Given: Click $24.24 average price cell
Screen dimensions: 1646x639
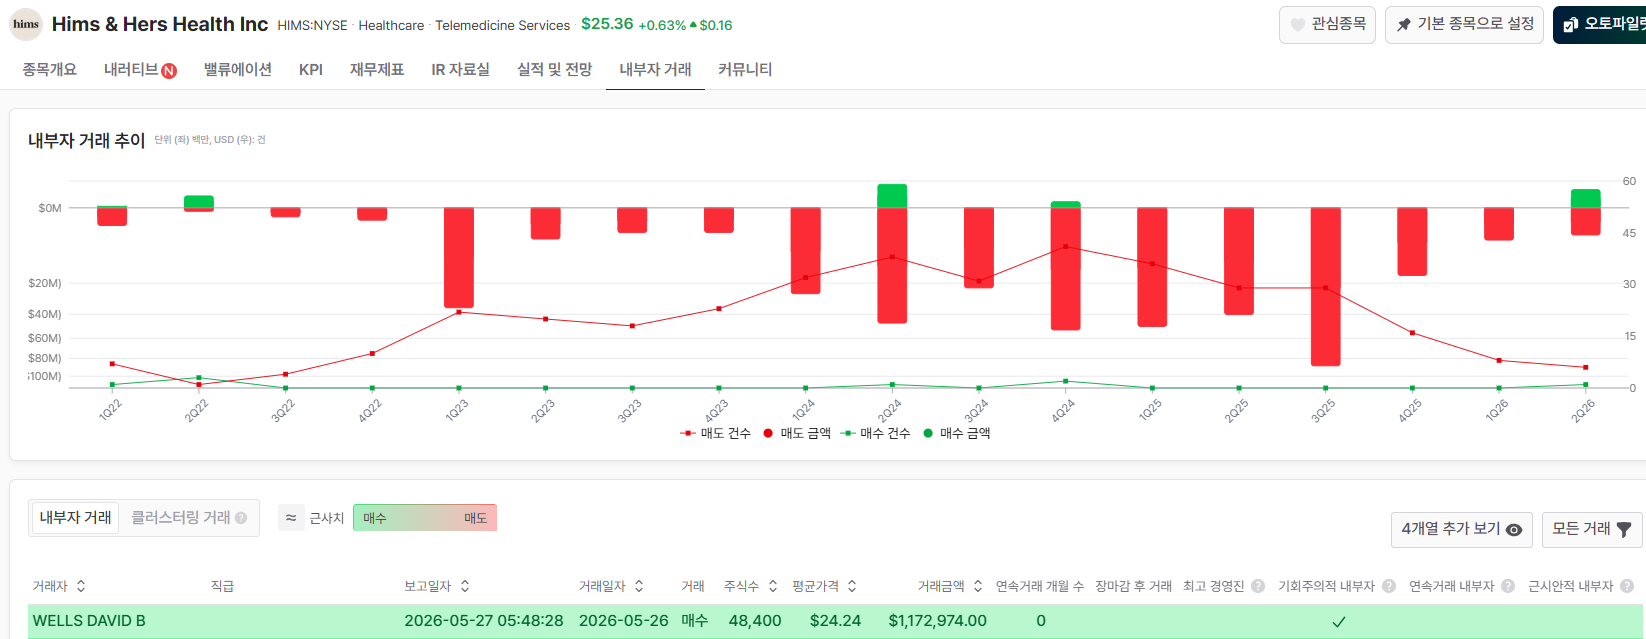Looking at the screenshot, I should click(835, 621).
